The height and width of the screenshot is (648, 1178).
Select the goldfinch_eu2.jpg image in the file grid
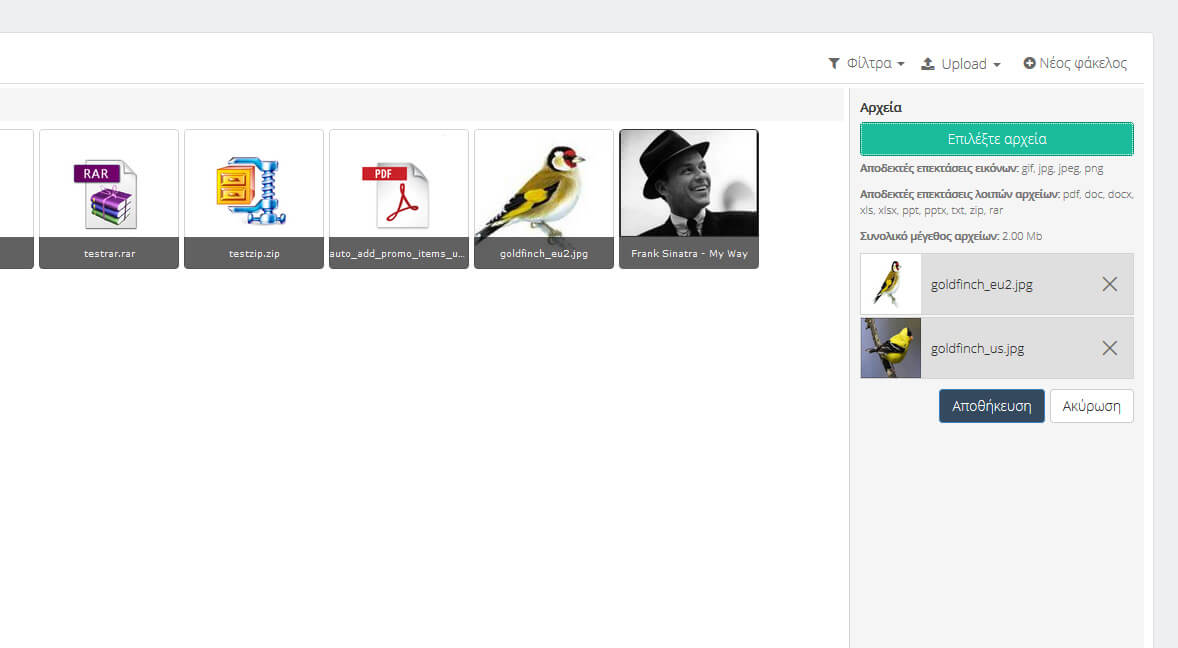click(x=544, y=199)
